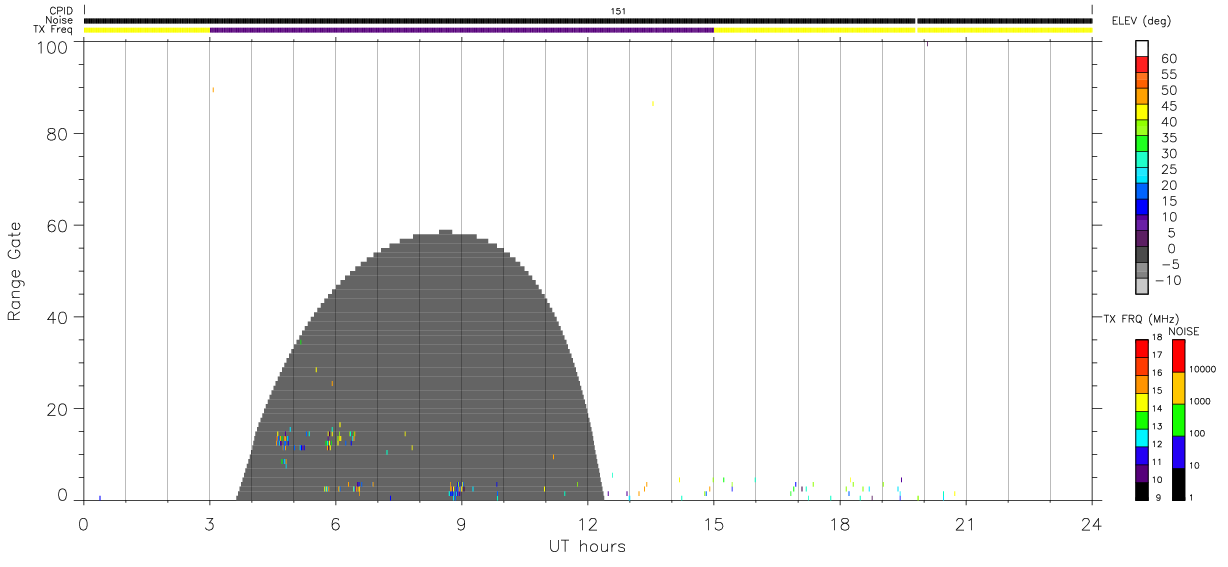Click range gate tick label 80
1228x567 pixels.
[56, 133]
